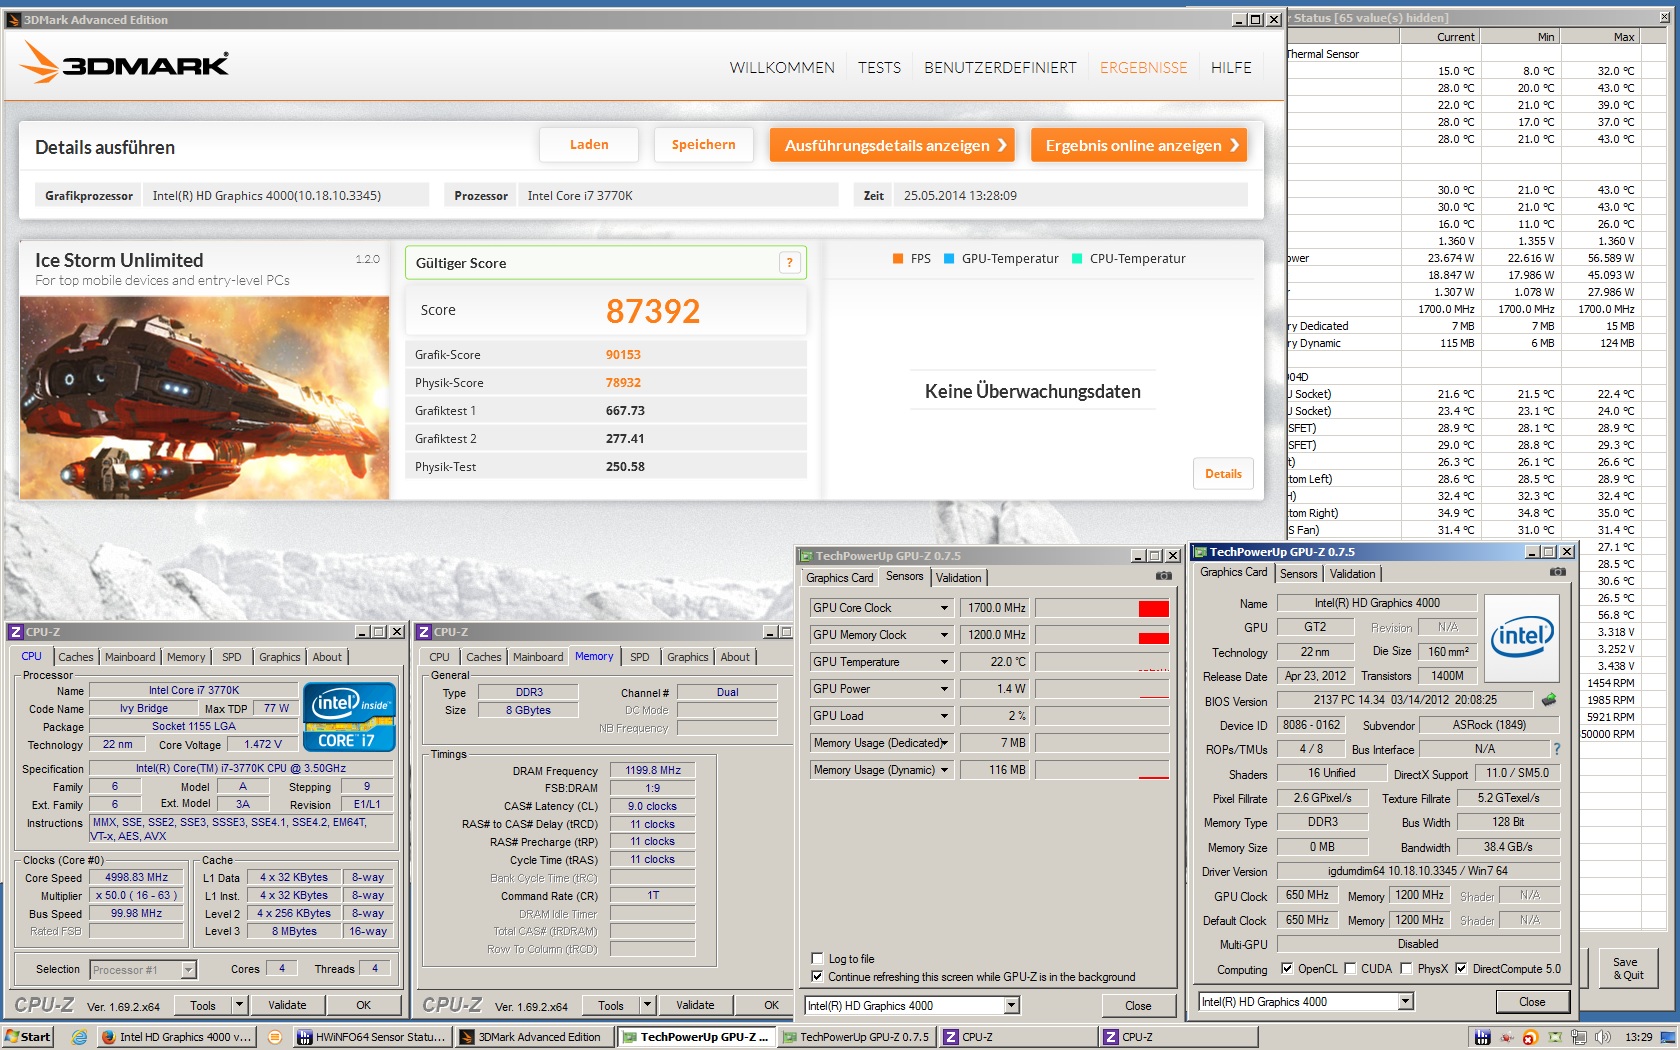1680x1050 pixels.
Task: Open the Start menu
Action: [28, 1037]
